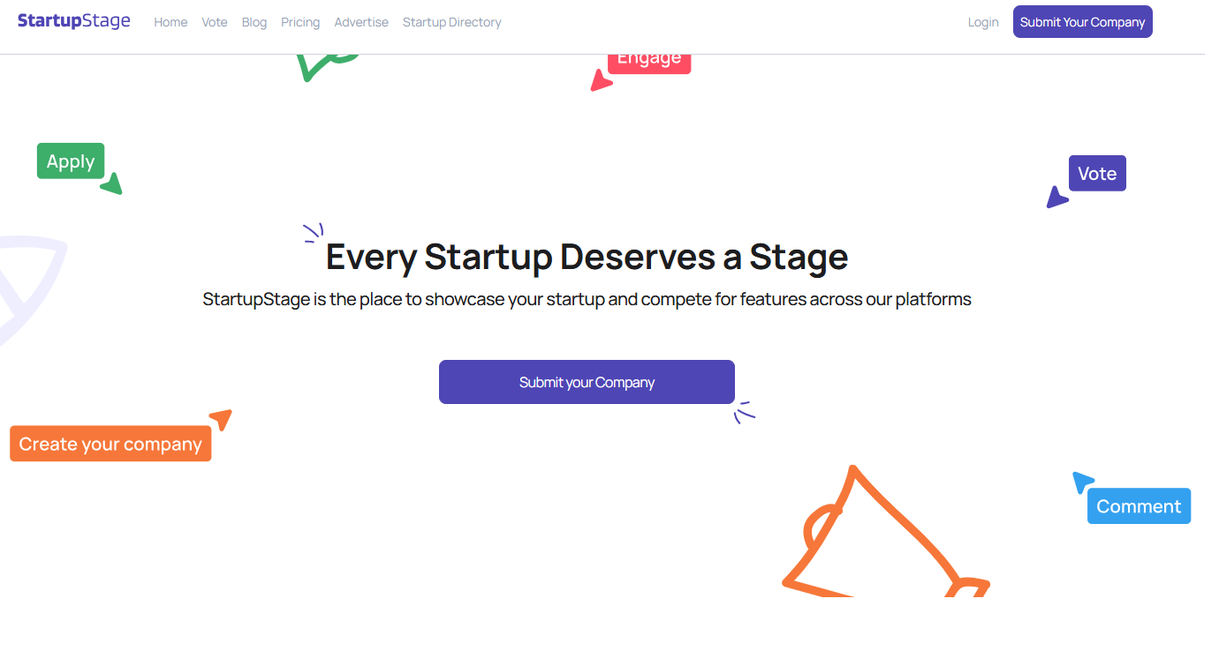Image resolution: width=1205 pixels, height=663 pixels.
Task: Open the Home menu item
Action: [x=170, y=22]
